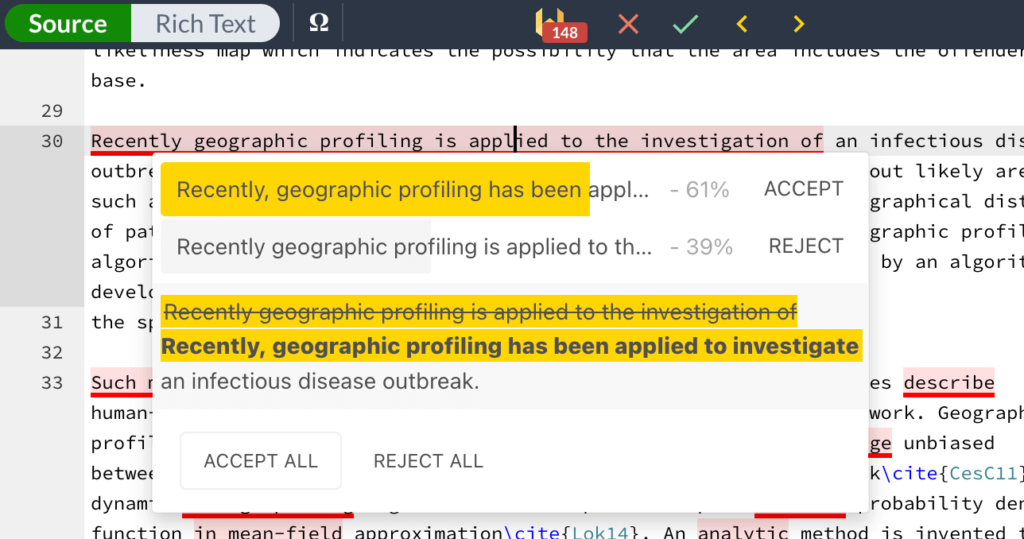
Task: Click ACCEPT for the 61% suggestion
Action: point(804,189)
